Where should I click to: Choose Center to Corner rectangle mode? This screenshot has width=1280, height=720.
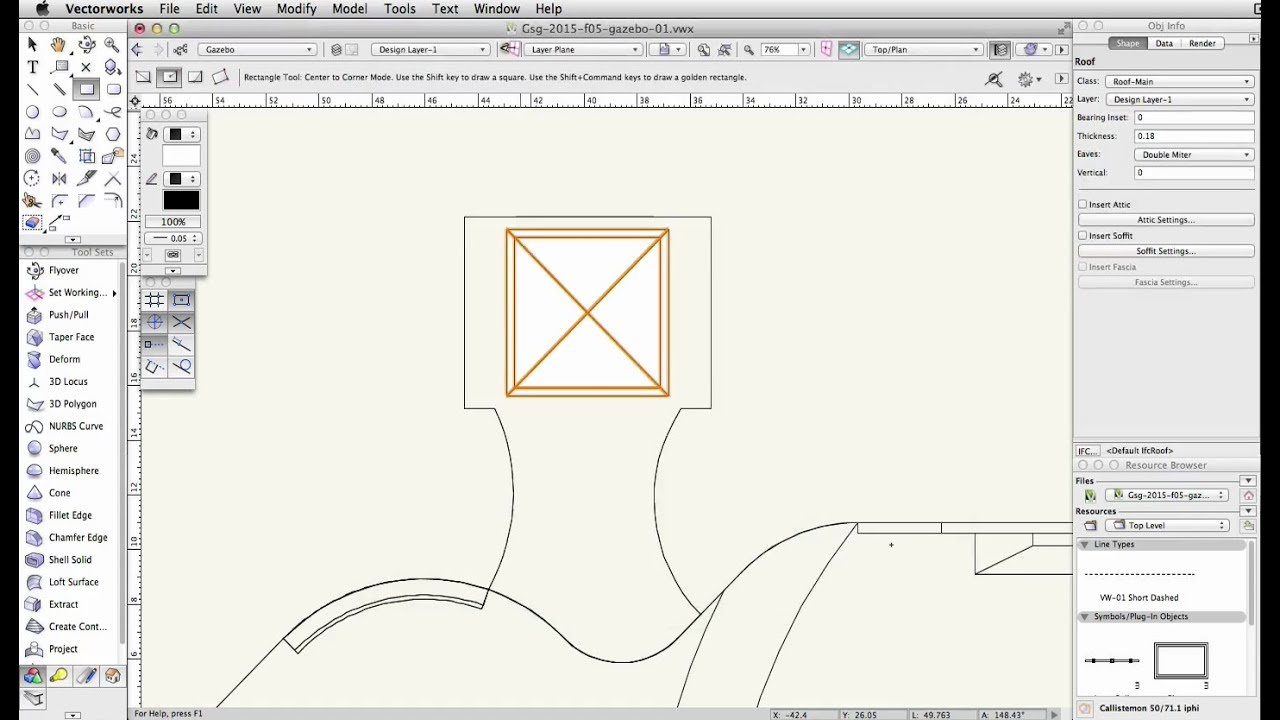[169, 77]
